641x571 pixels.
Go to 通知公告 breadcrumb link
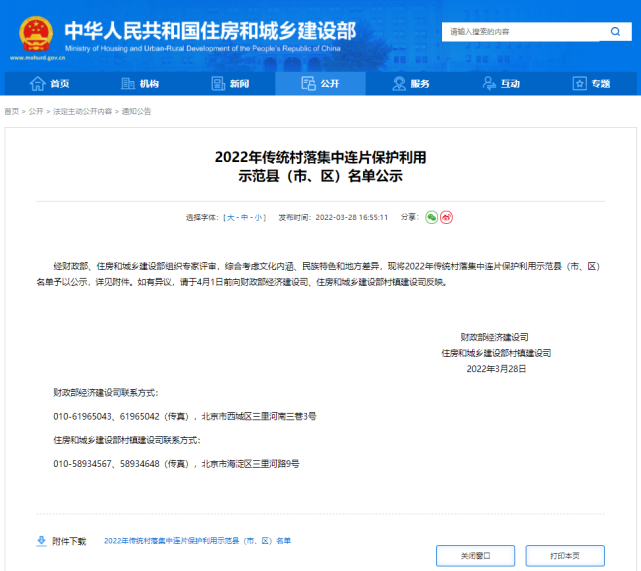[137, 112]
